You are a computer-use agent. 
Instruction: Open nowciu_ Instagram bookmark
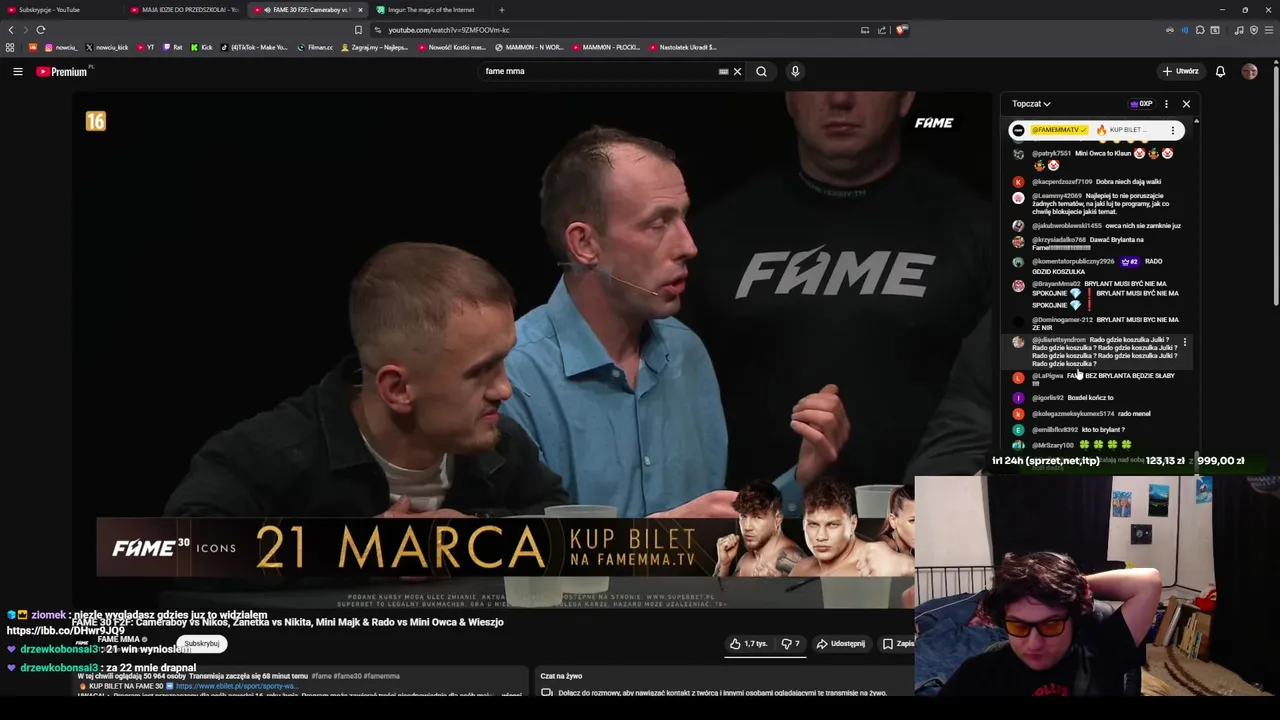tap(60, 47)
